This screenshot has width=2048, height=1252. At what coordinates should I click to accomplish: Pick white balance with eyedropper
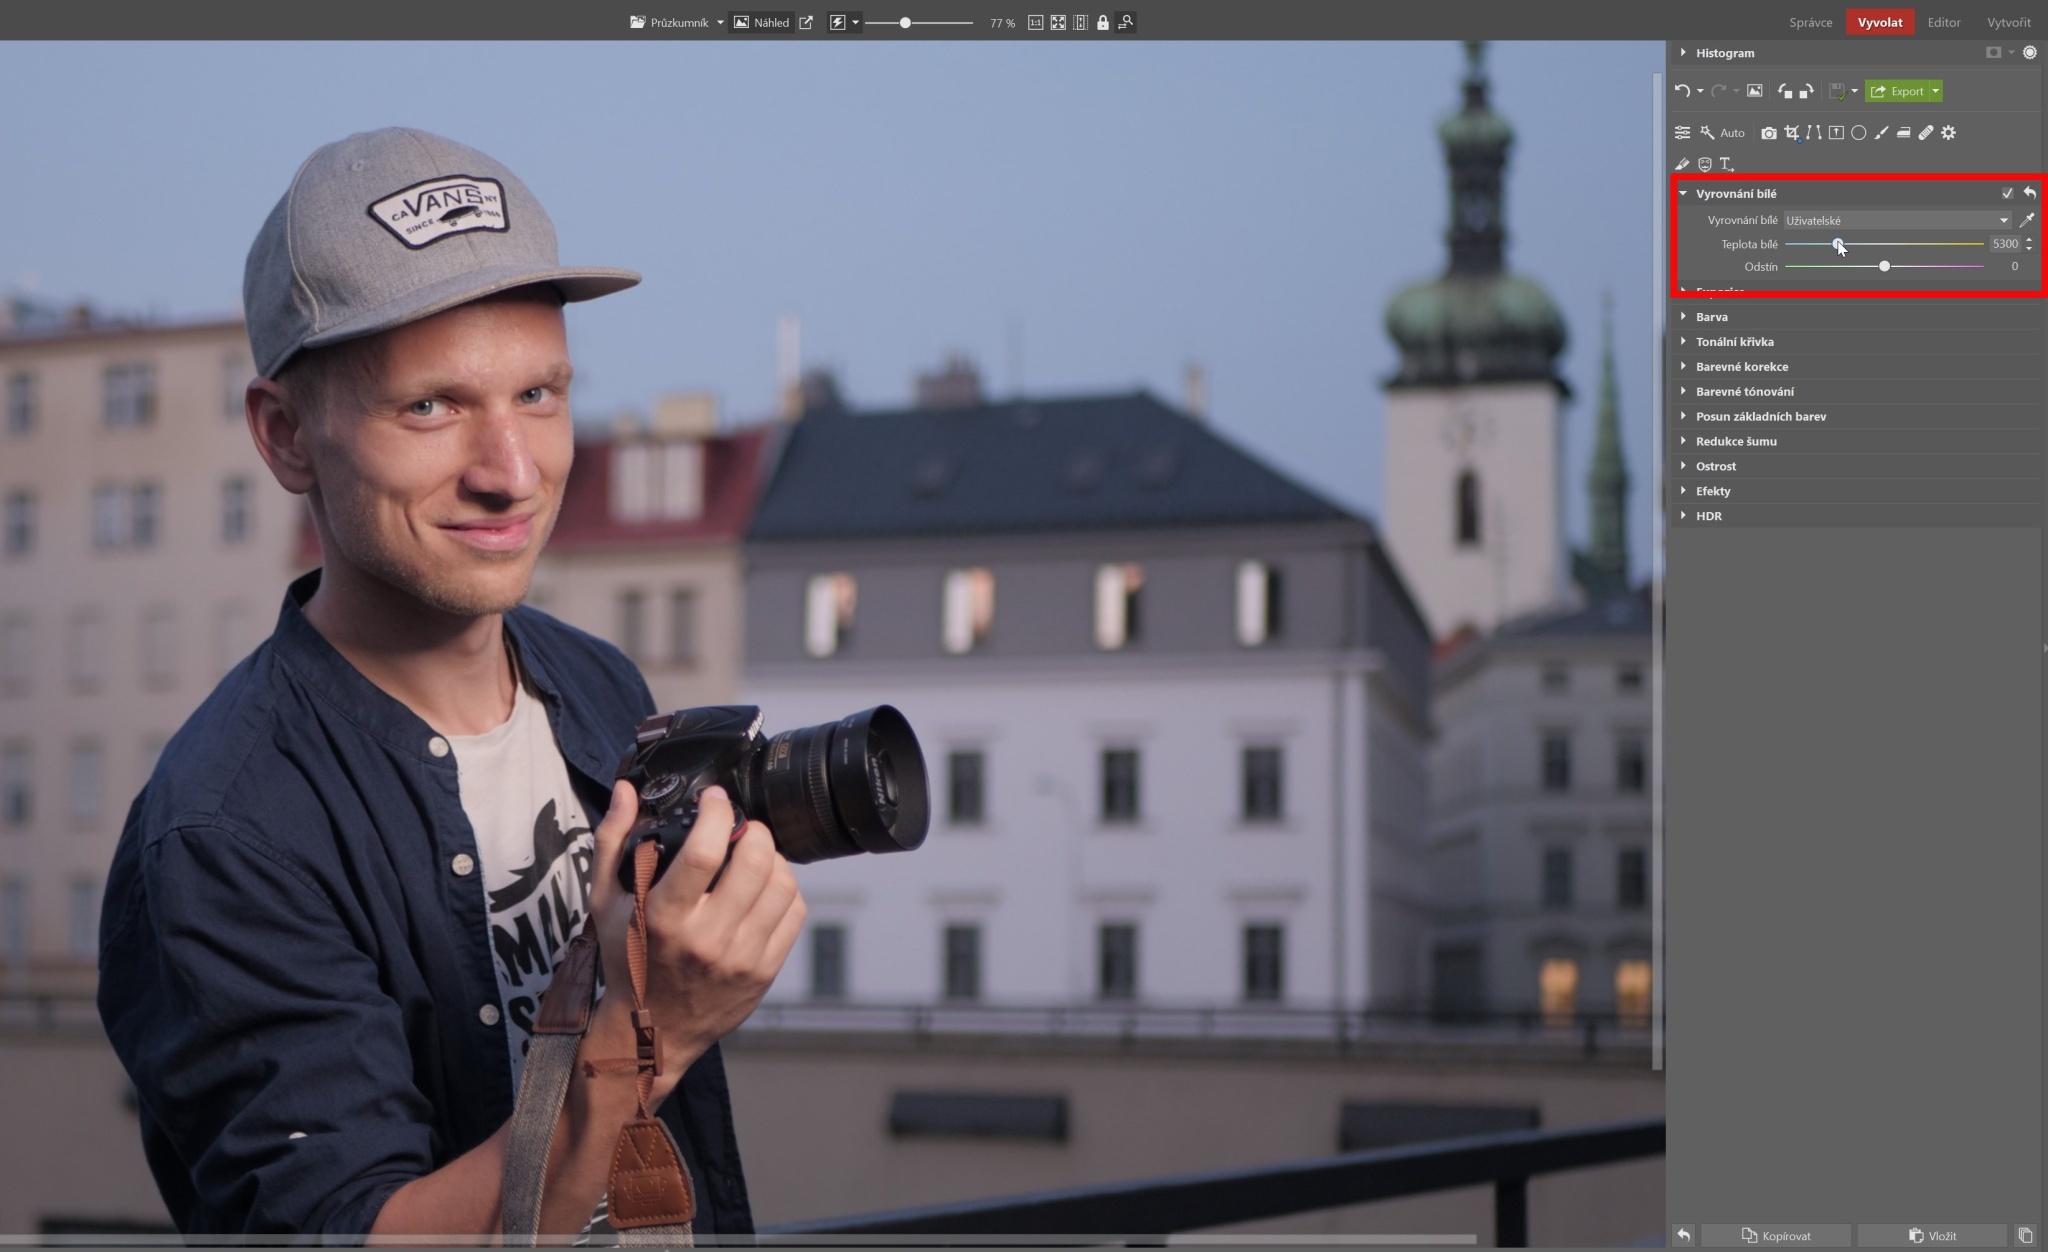click(x=2027, y=220)
